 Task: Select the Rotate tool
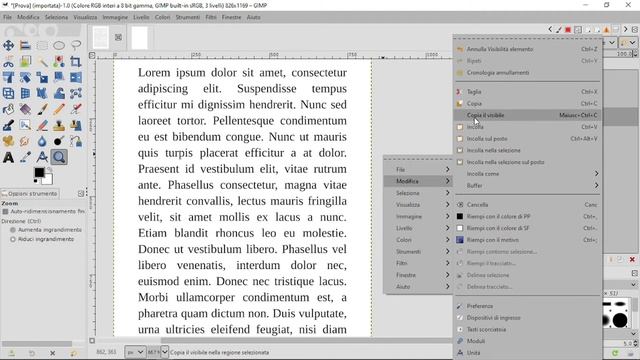tap(25, 78)
